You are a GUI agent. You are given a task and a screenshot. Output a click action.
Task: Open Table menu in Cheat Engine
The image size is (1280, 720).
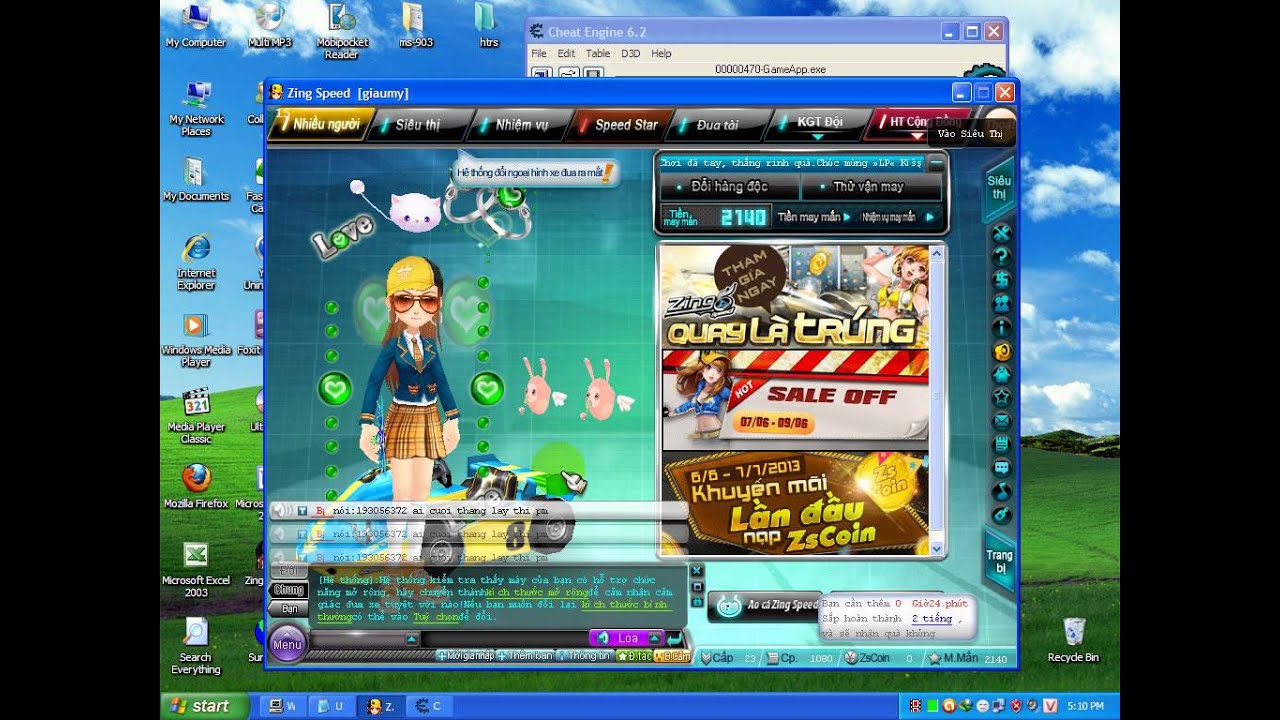pos(598,53)
